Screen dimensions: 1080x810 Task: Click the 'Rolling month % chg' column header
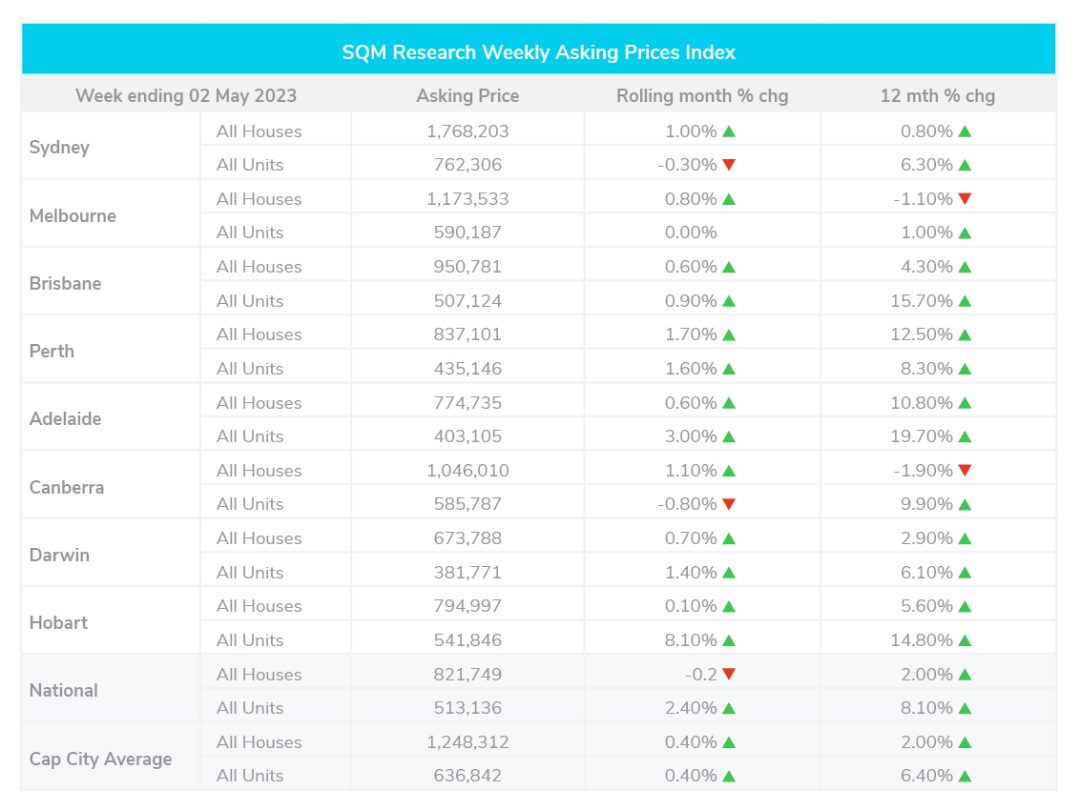(x=702, y=96)
